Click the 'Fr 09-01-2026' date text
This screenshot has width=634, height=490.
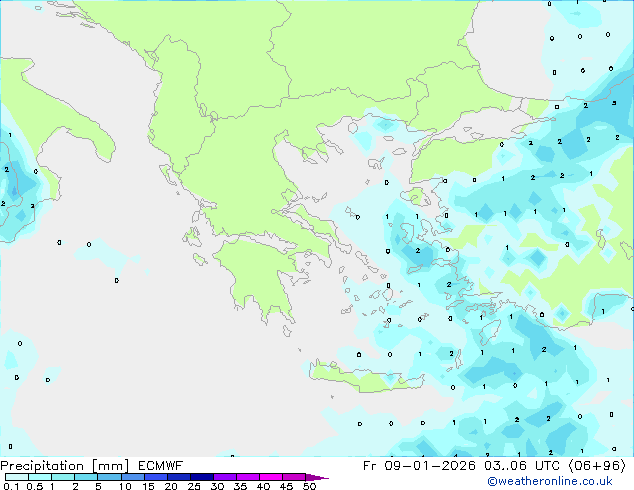coord(419,466)
